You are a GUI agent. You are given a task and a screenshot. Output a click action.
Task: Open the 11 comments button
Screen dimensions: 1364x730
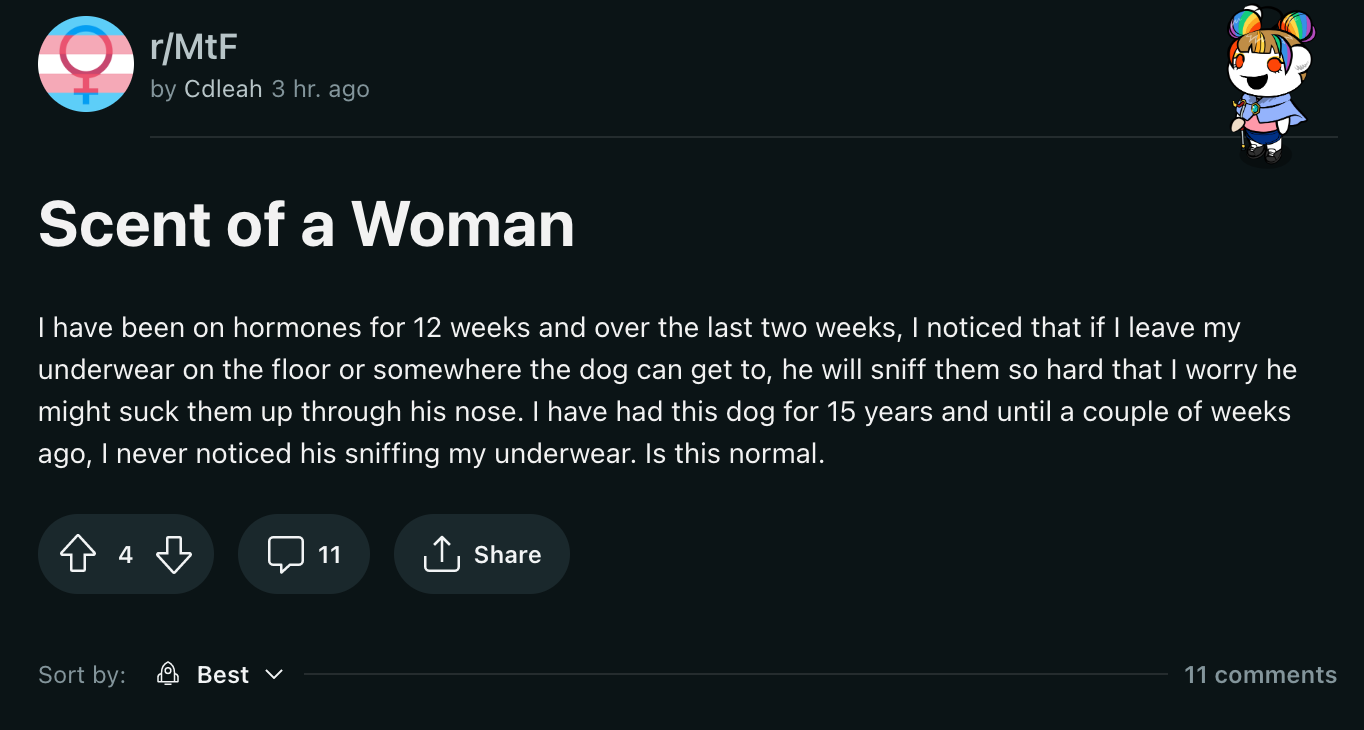coord(304,554)
